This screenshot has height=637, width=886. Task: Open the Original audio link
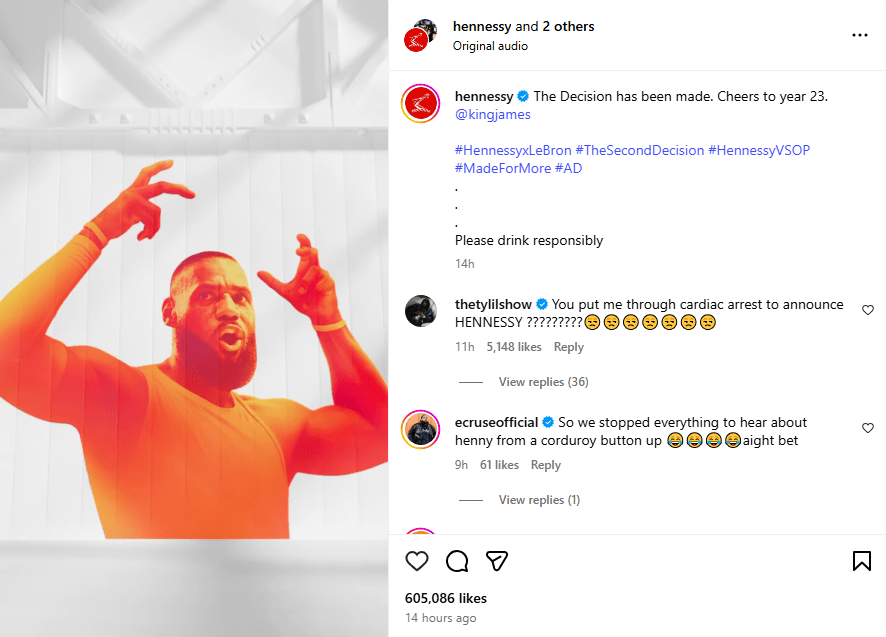(x=490, y=46)
